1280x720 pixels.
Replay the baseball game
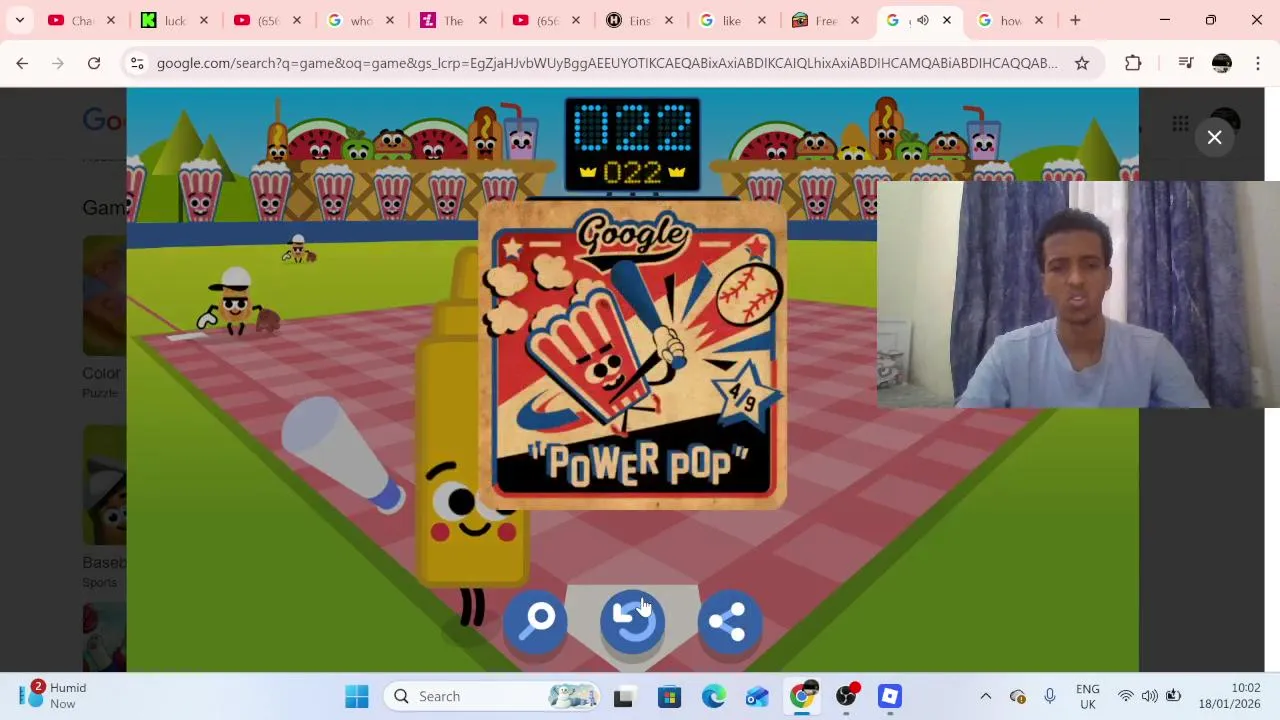click(632, 621)
